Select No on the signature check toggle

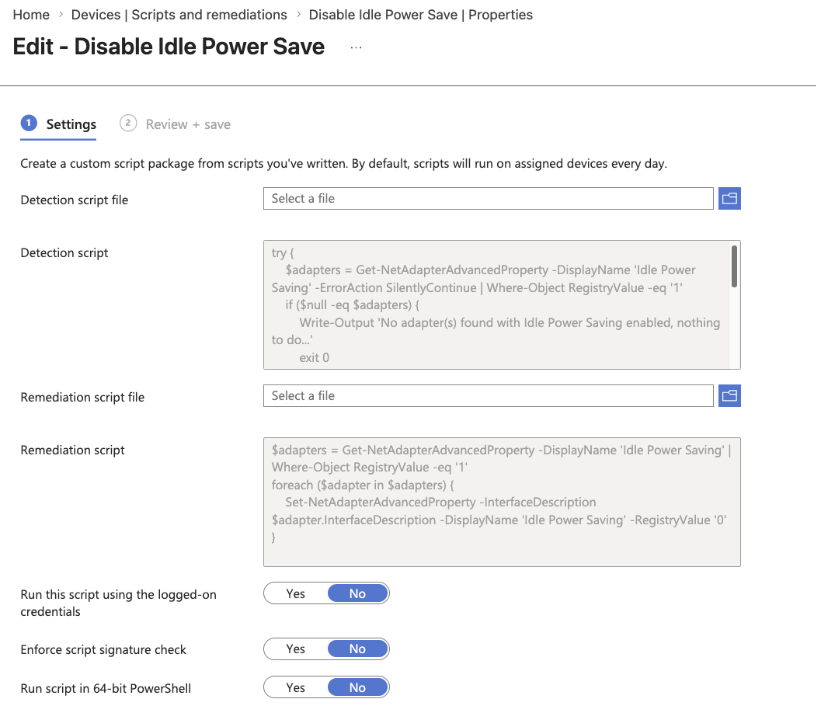tap(358, 648)
